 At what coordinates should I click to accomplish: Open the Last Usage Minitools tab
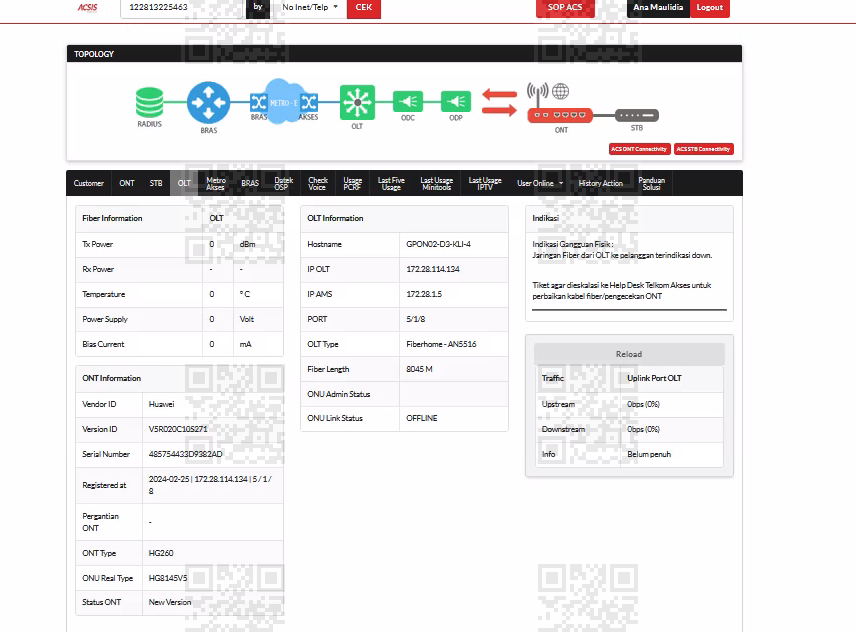pyautogui.click(x=436, y=183)
